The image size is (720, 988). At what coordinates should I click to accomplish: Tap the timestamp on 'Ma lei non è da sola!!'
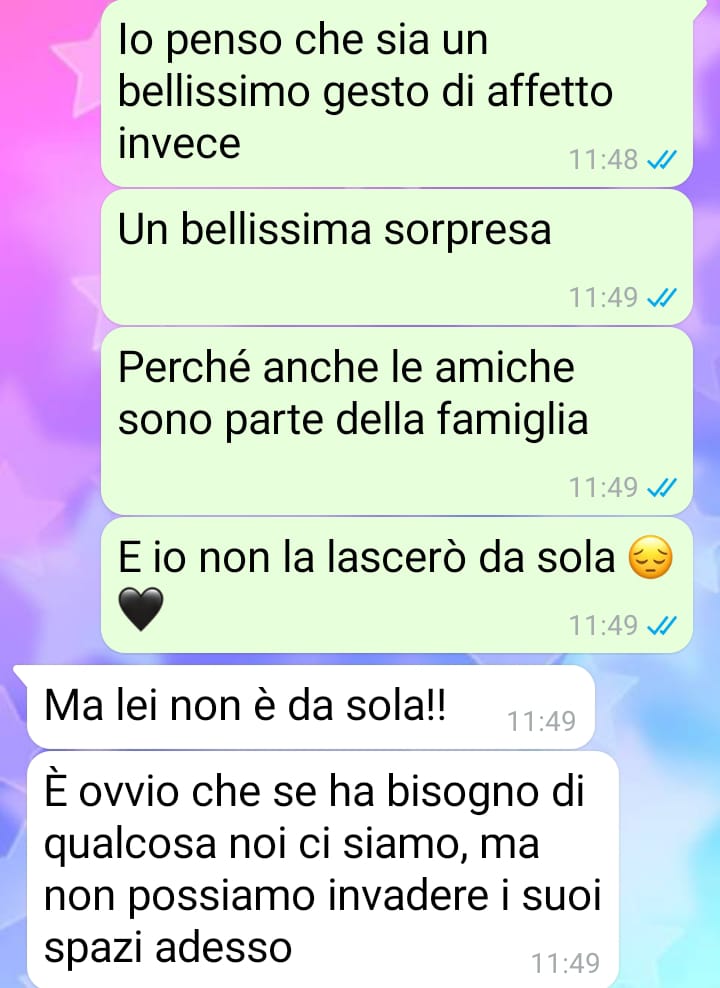[x=542, y=721]
